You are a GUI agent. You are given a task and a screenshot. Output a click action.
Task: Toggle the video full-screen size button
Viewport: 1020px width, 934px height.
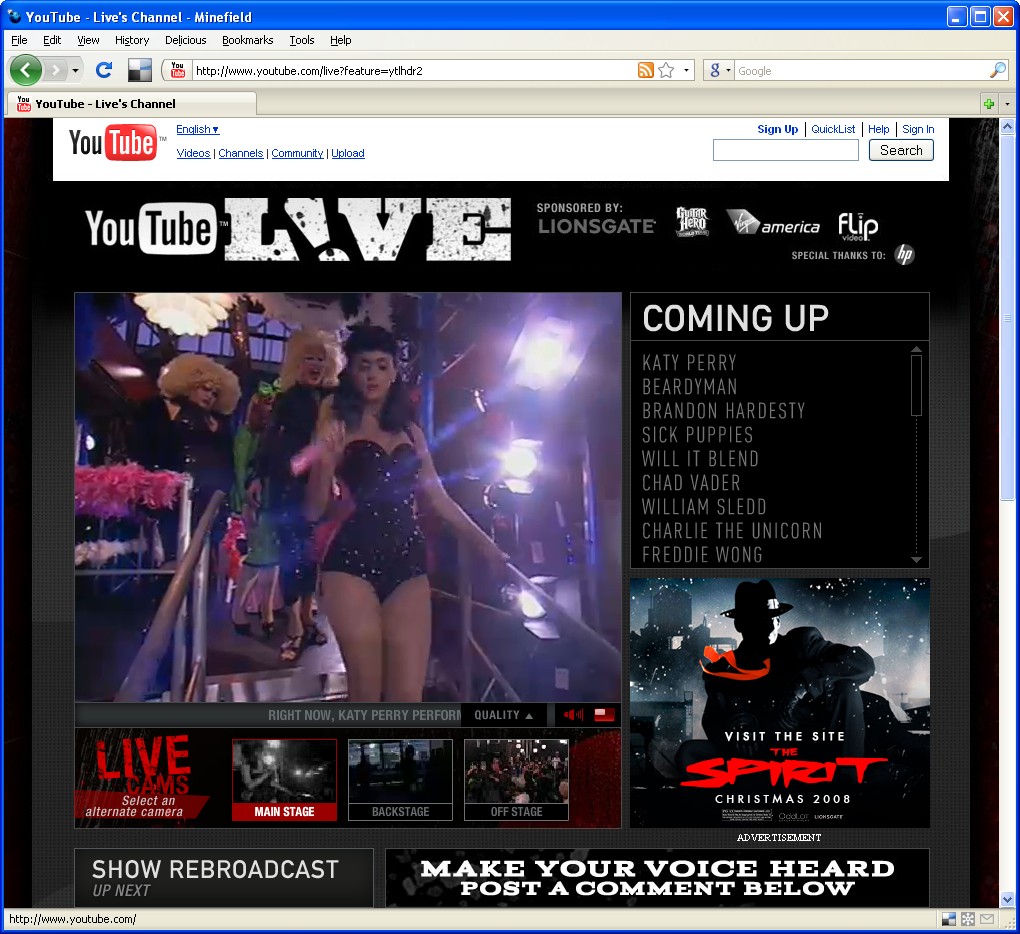pos(604,715)
